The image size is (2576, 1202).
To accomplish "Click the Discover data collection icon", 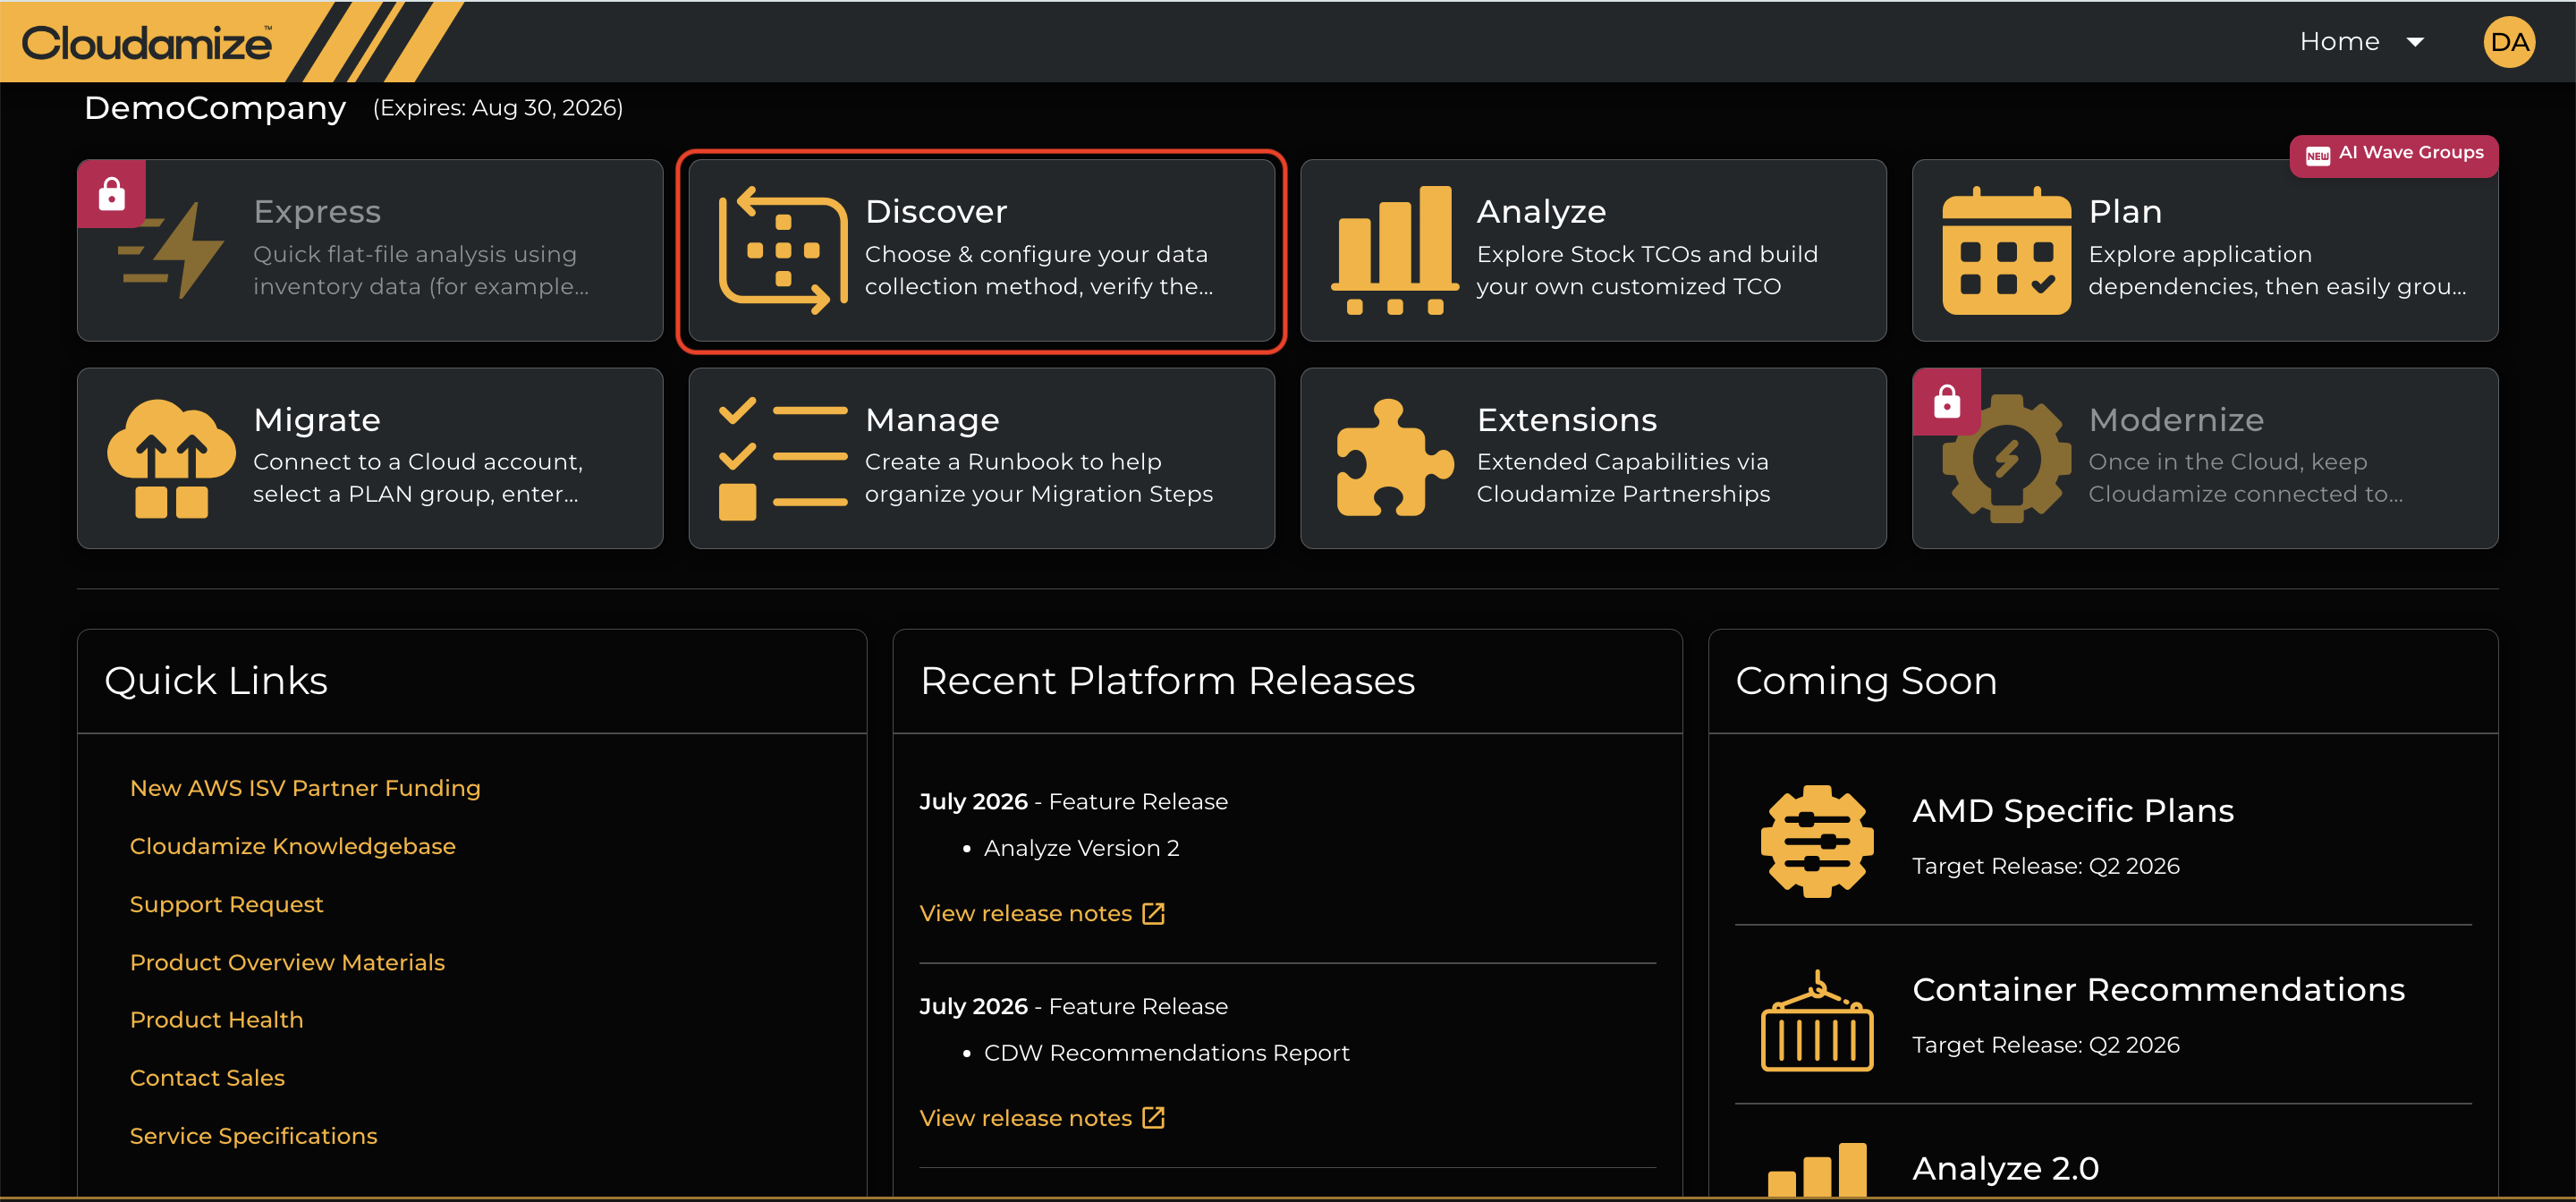I will click(x=783, y=250).
